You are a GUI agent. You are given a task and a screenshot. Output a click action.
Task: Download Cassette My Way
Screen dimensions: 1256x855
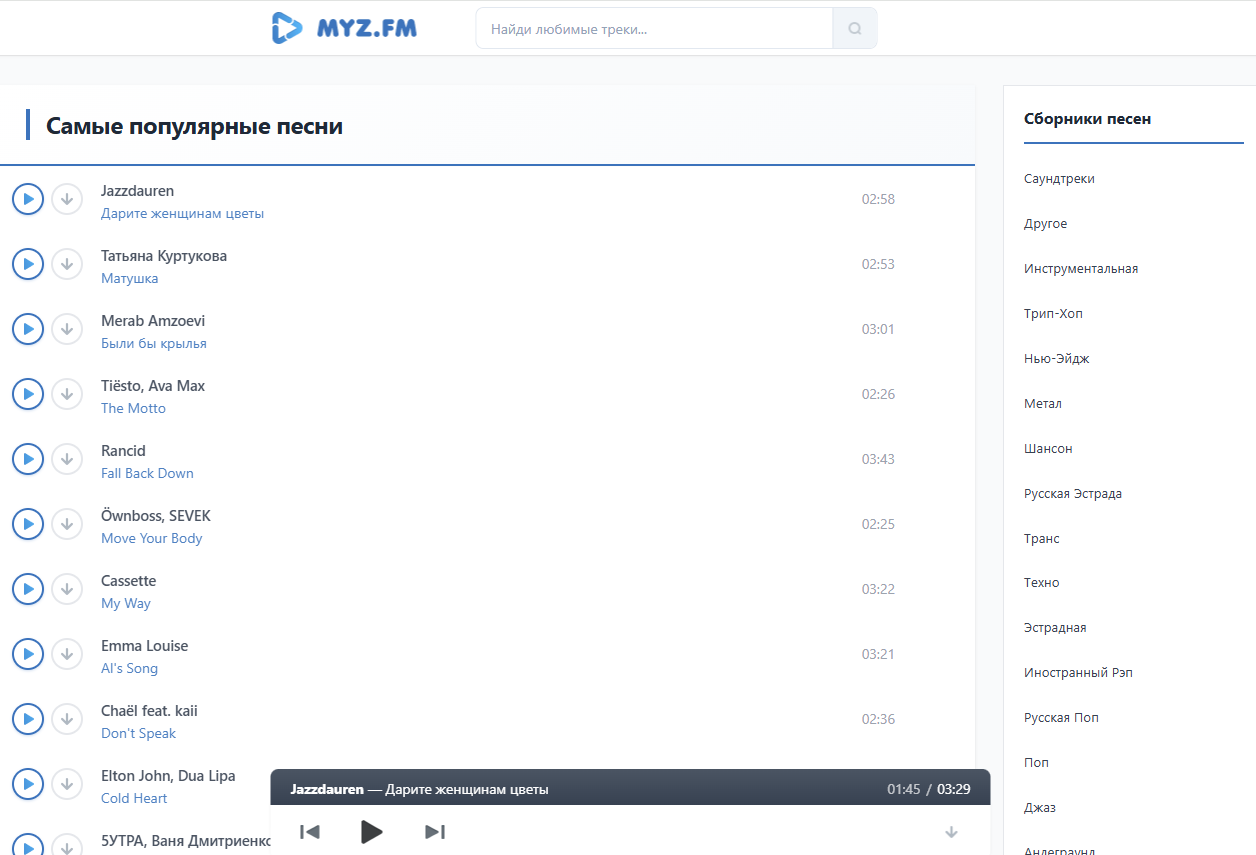pyautogui.click(x=67, y=589)
